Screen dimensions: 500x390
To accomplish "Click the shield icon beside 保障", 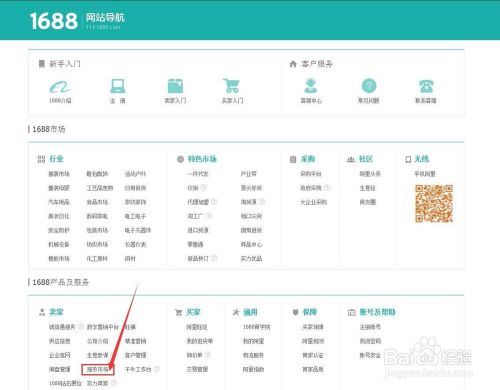I will 295,312.
